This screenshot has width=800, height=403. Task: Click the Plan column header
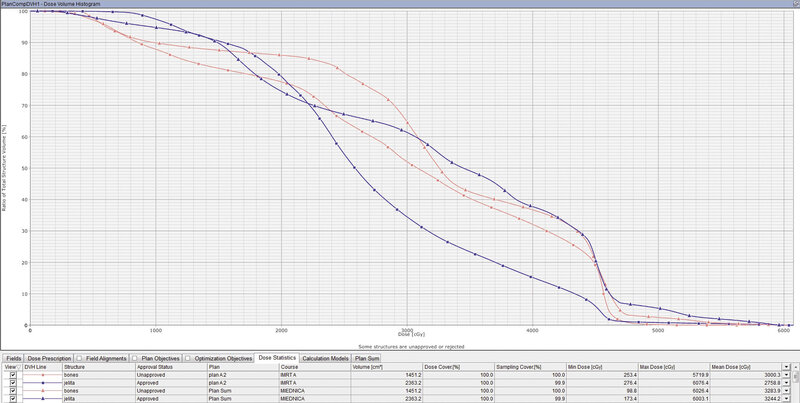point(243,367)
